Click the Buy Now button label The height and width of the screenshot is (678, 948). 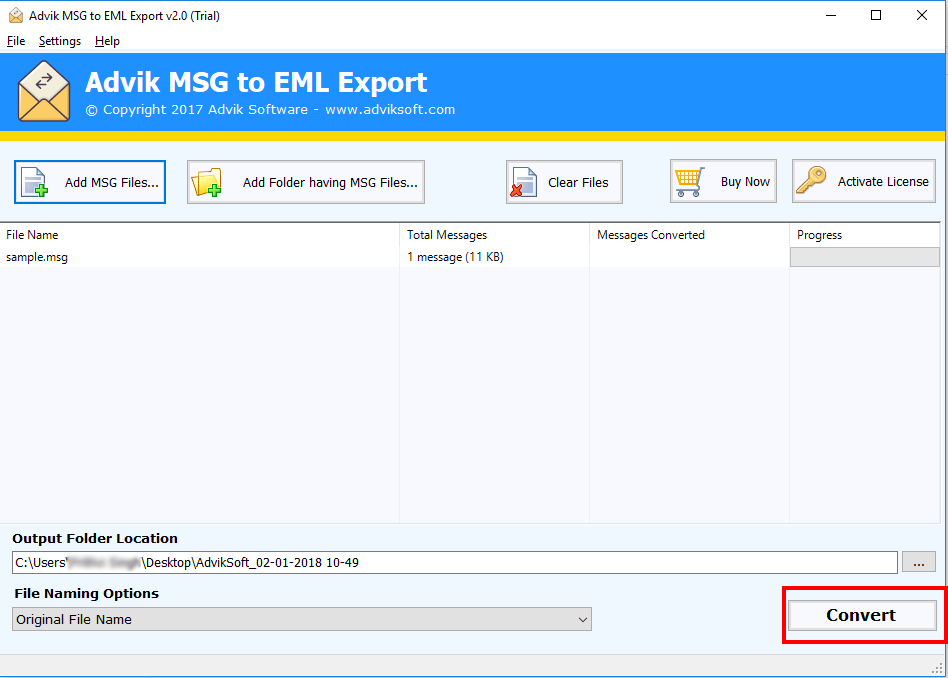[x=745, y=181]
